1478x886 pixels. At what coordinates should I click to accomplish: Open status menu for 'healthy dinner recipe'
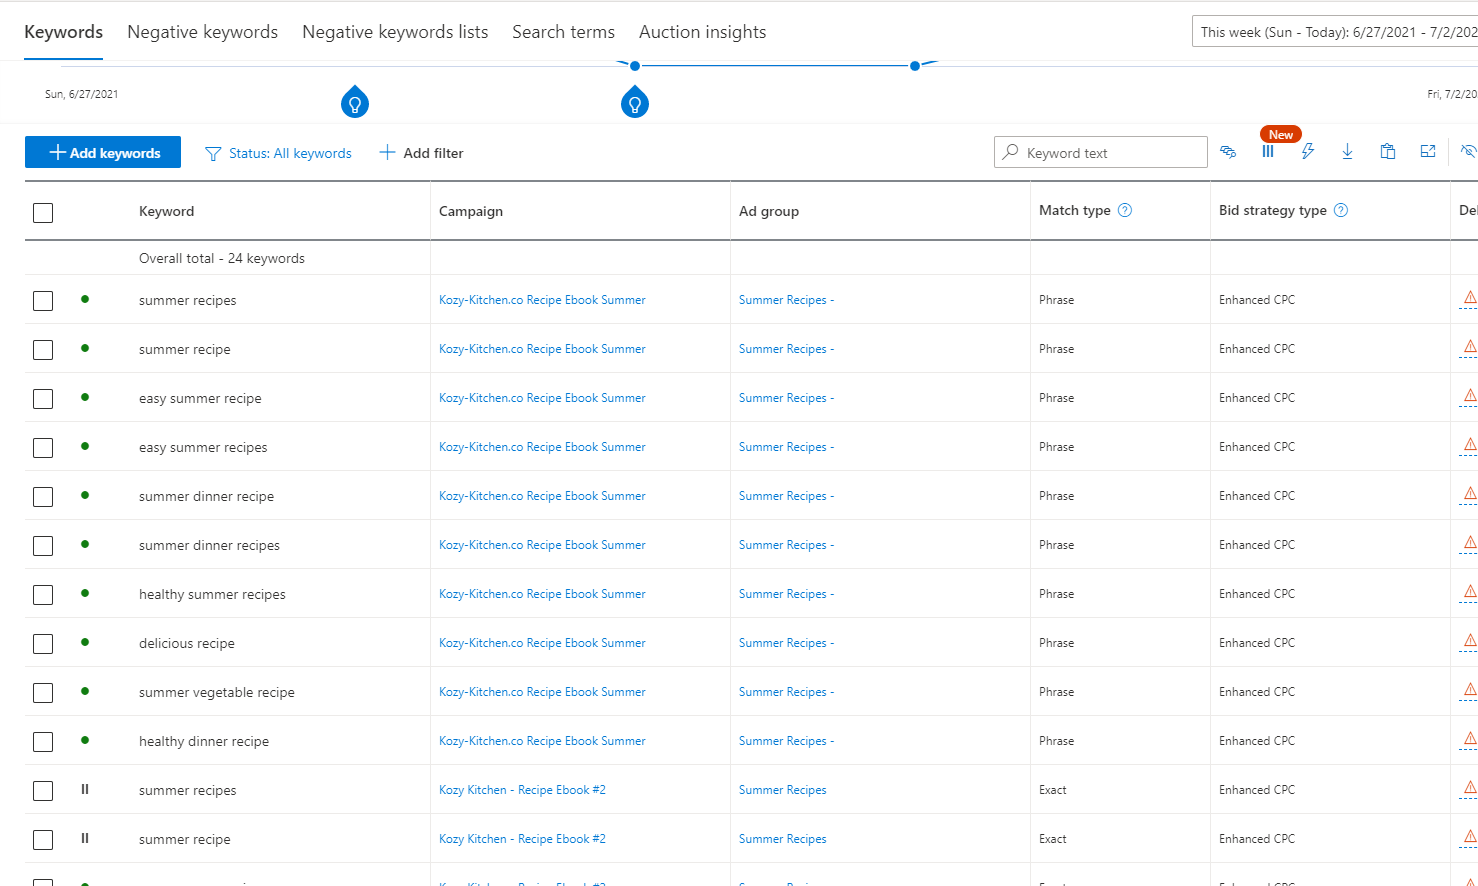85,740
